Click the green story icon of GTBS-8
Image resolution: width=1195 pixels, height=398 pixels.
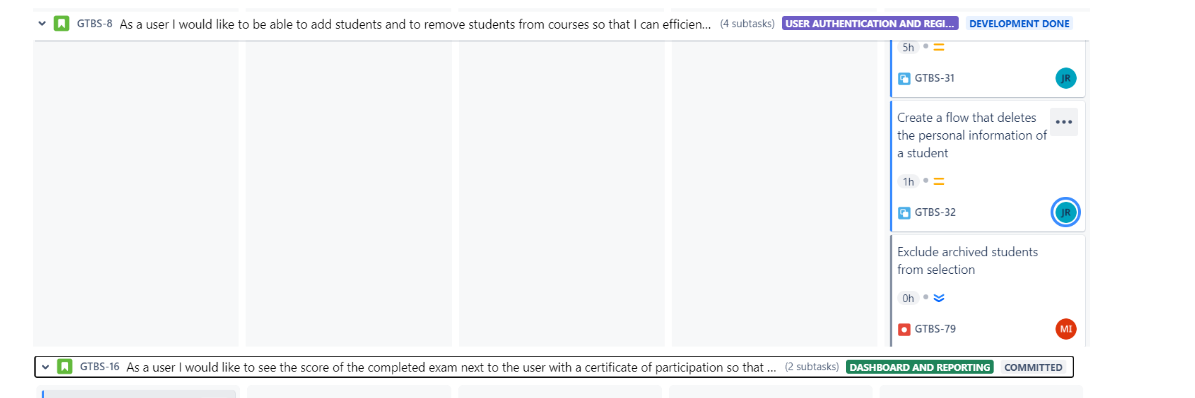(x=62, y=24)
